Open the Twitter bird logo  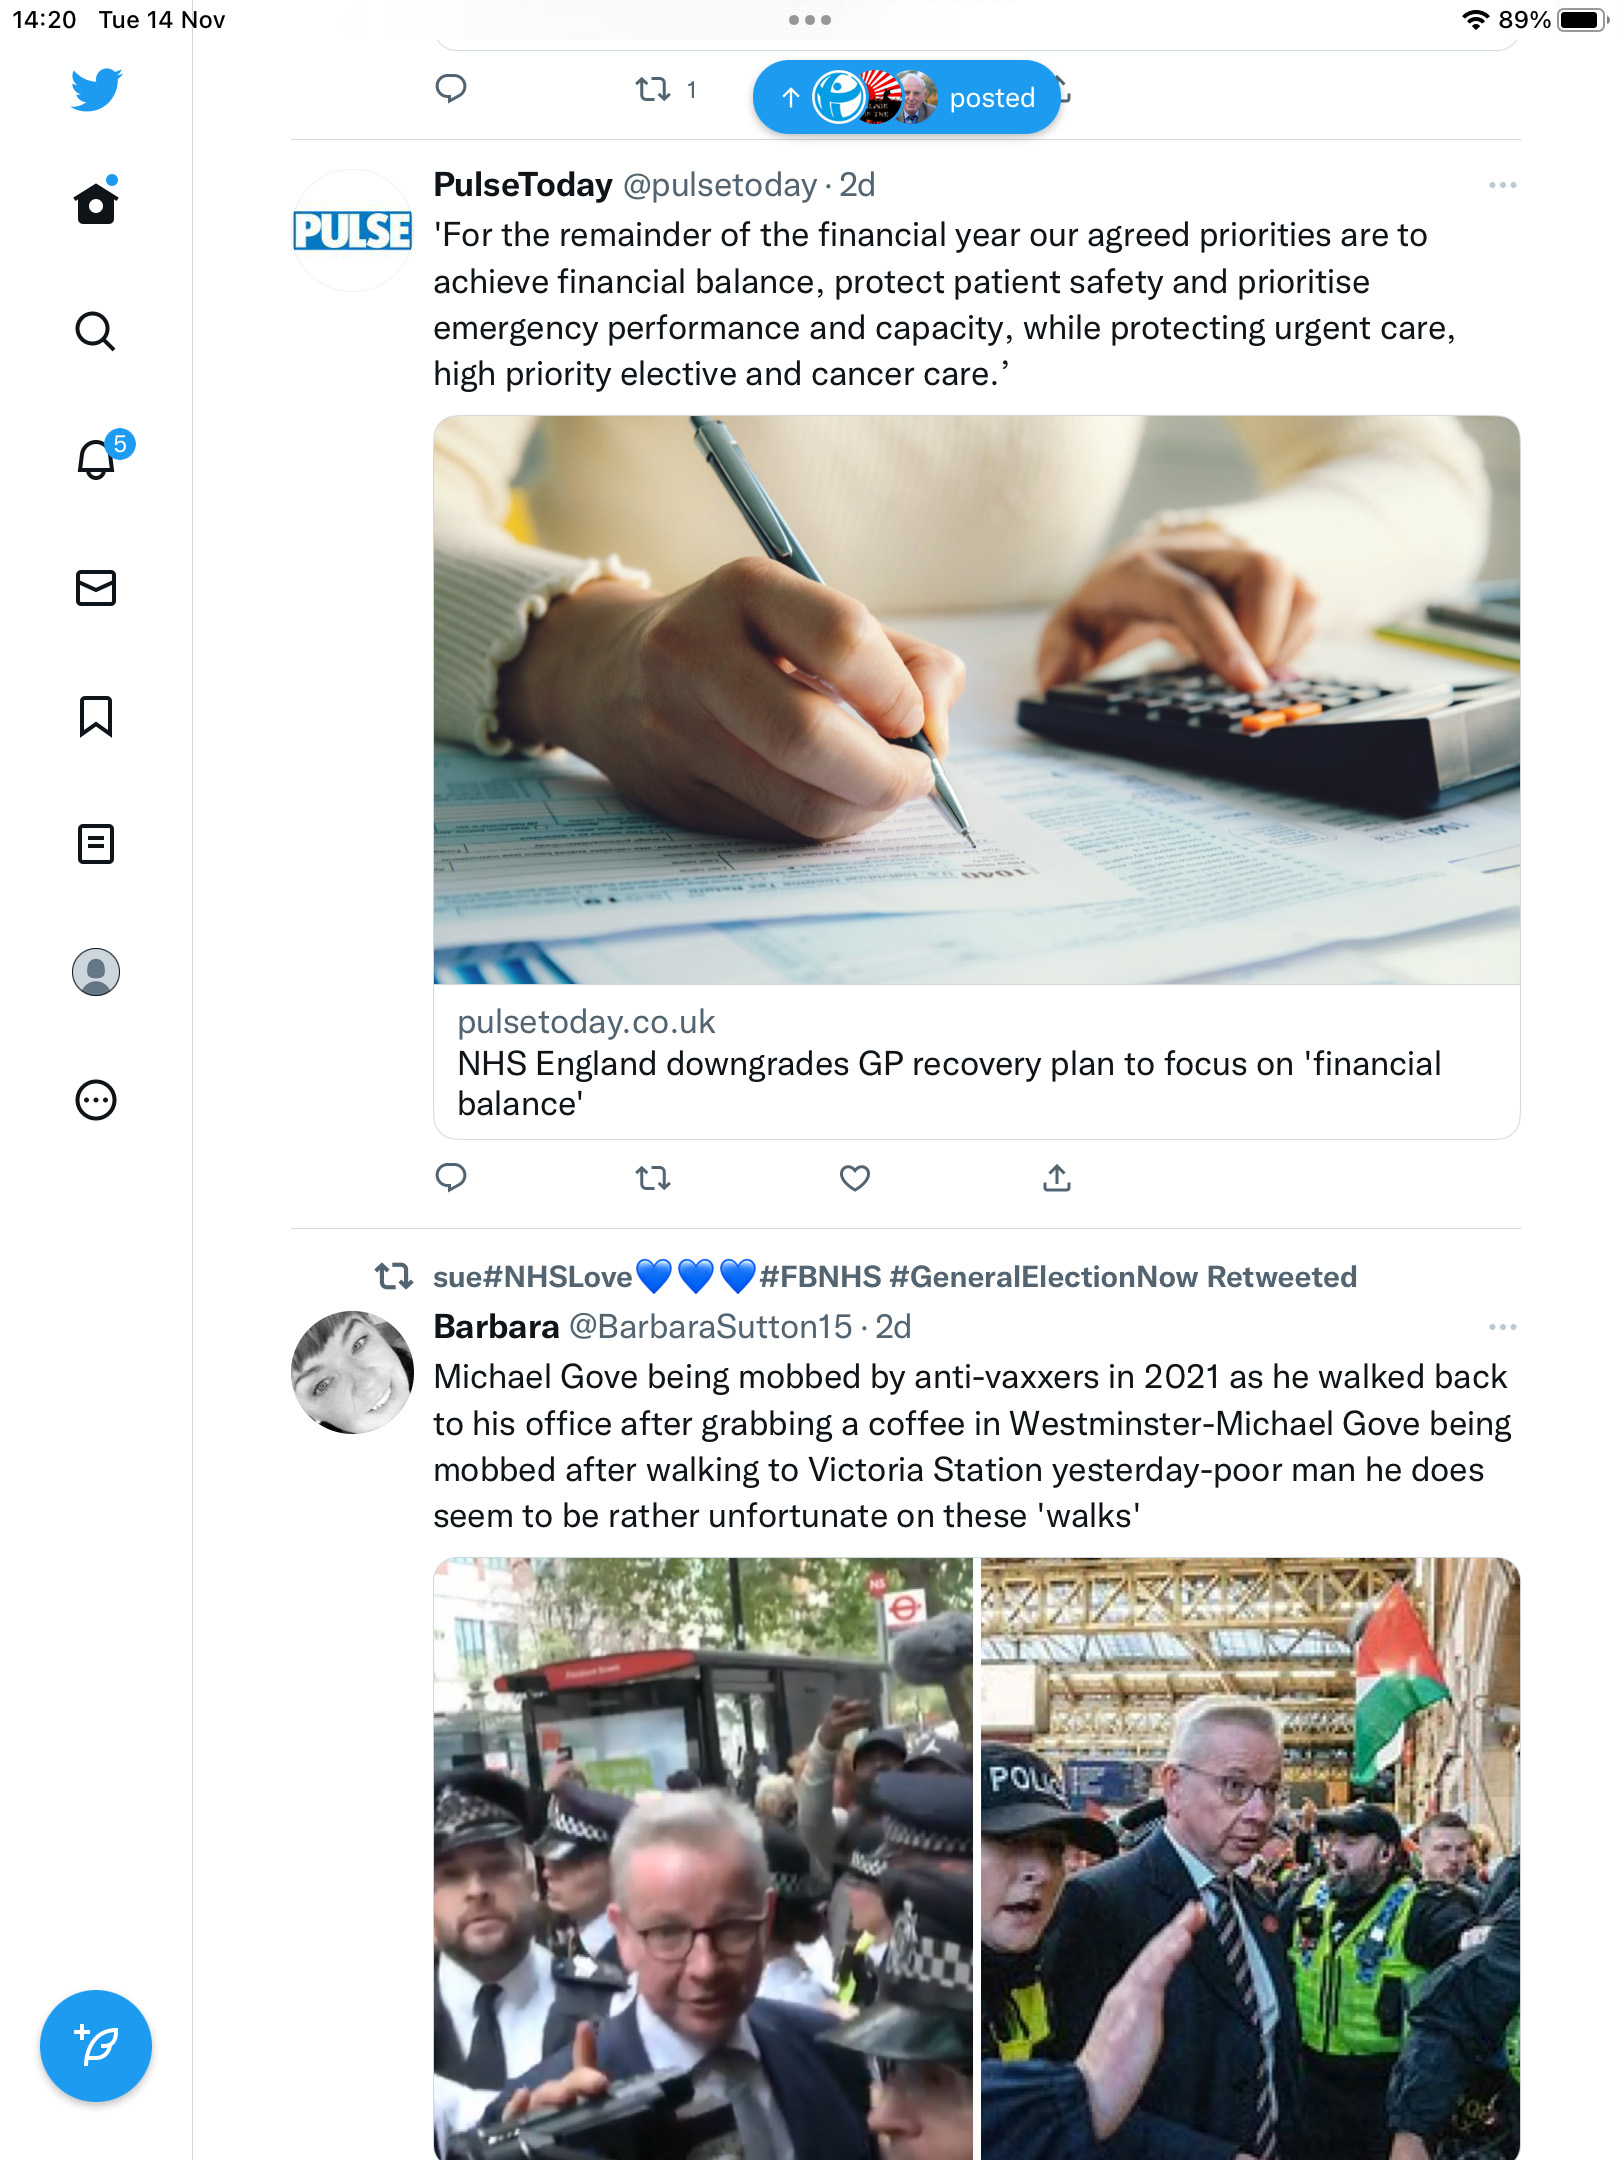point(96,90)
